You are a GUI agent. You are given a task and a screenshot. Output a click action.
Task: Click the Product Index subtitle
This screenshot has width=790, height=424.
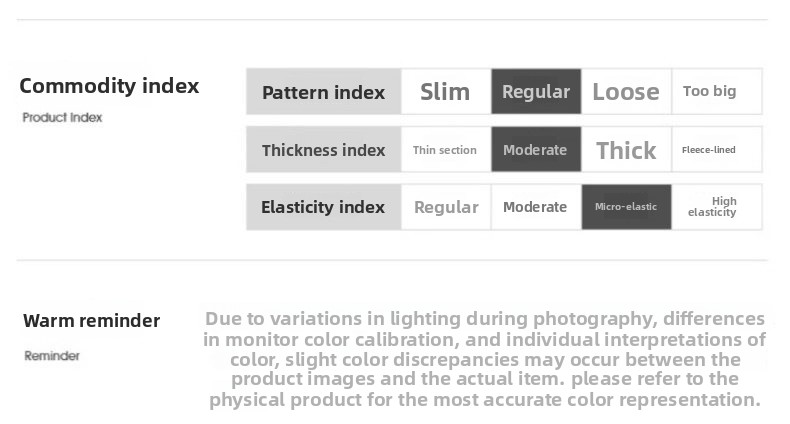click(62, 118)
